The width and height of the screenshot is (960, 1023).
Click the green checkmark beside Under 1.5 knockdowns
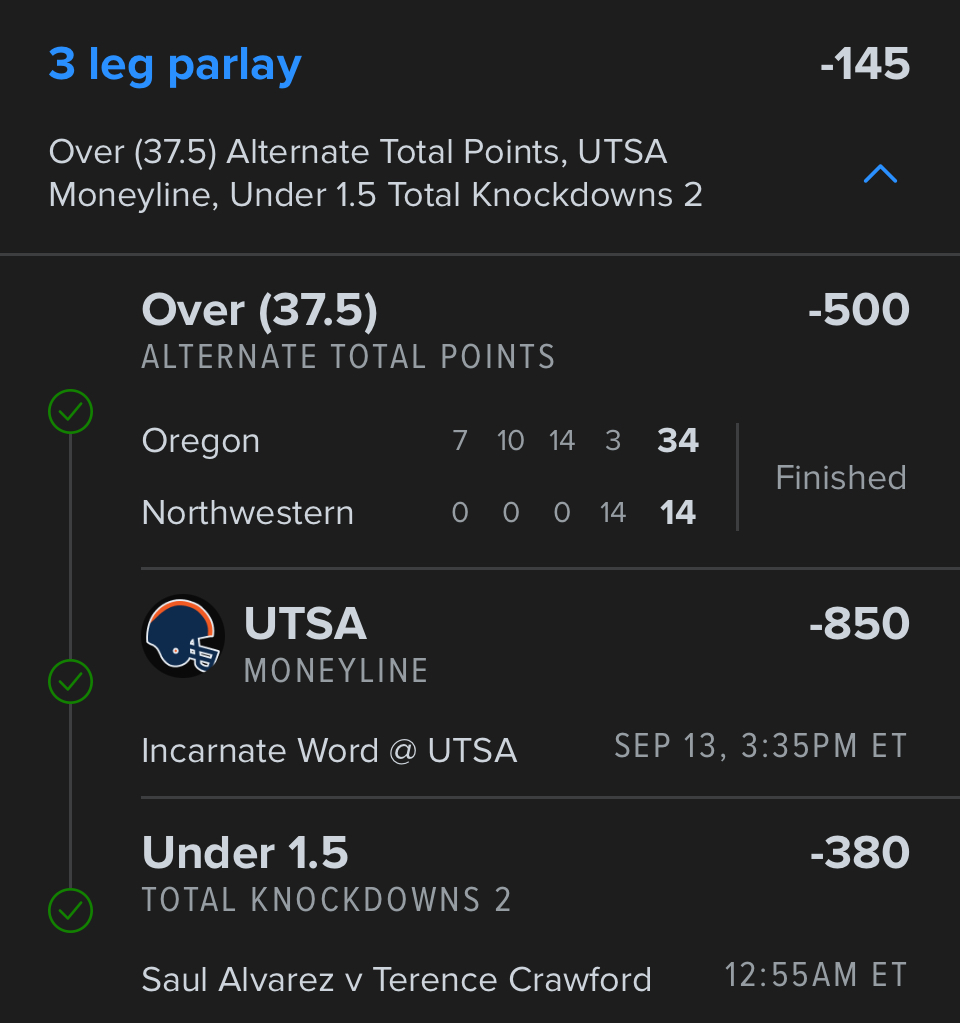point(71,910)
